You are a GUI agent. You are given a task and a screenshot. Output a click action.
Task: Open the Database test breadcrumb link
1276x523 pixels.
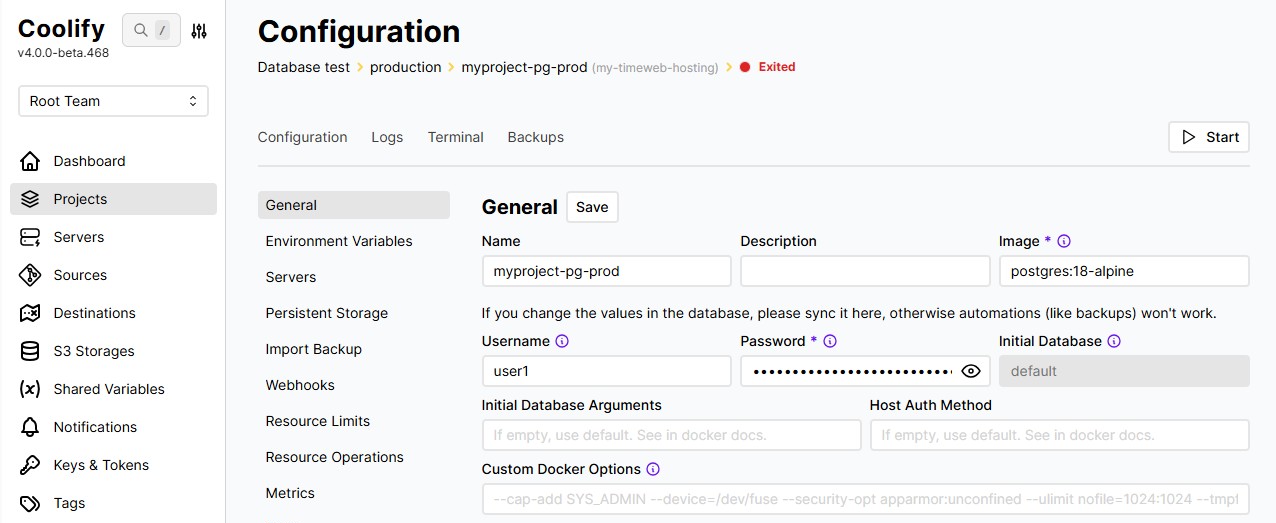tap(304, 67)
